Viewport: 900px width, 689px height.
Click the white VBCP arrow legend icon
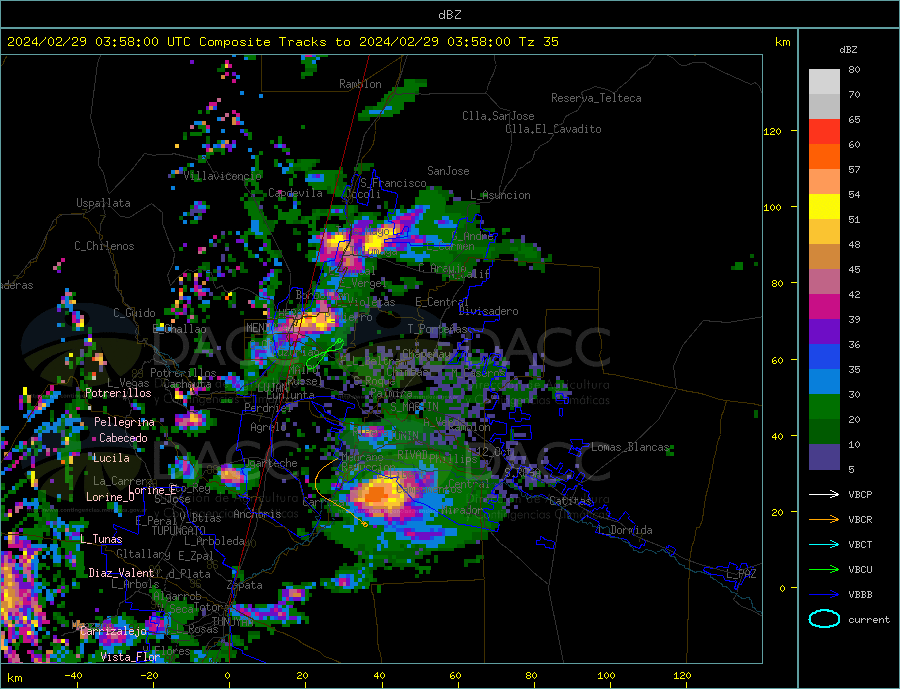[x=824, y=494]
